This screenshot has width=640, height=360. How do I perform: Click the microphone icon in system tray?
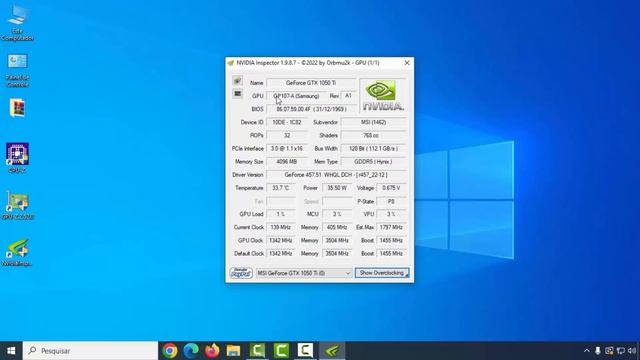pos(598,351)
